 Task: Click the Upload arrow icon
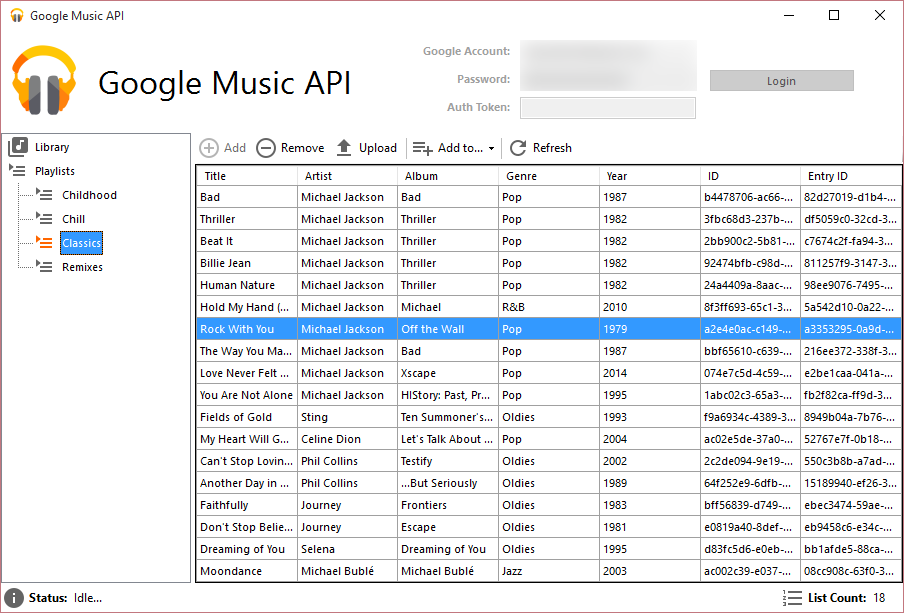(344, 148)
